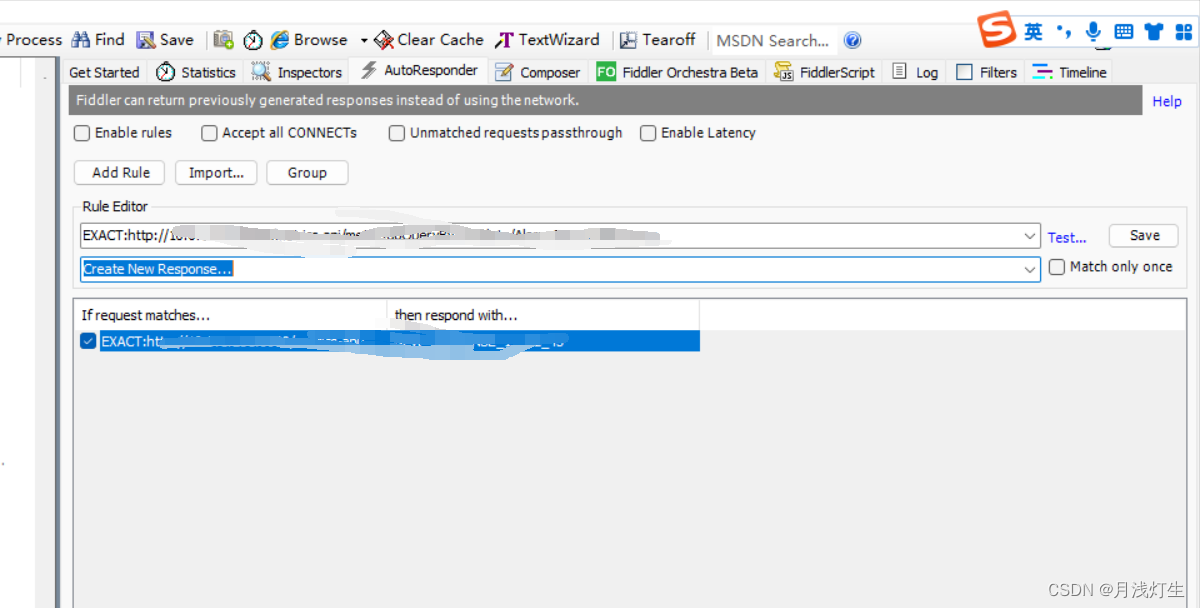Toggle Accept all CONNECTs checkbox
The image size is (1200, 608).
(209, 133)
